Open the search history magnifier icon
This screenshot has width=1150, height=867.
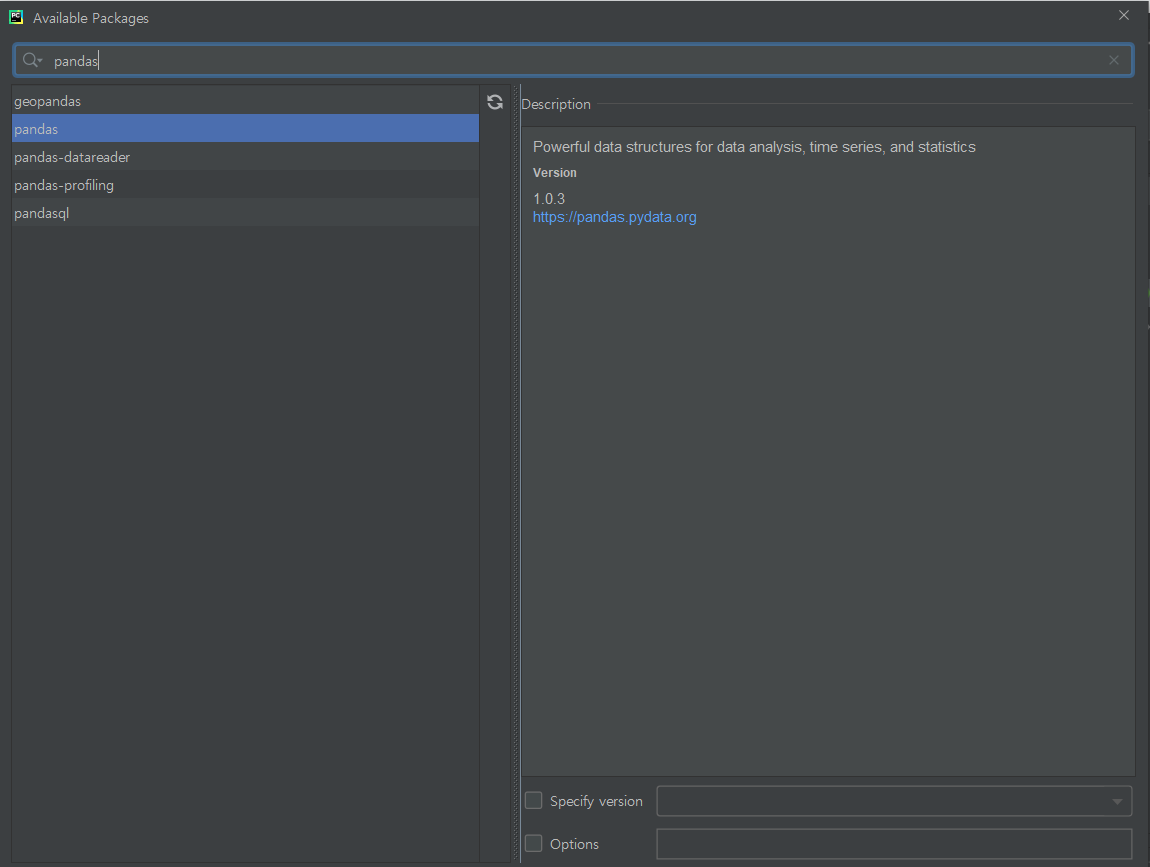[32, 60]
